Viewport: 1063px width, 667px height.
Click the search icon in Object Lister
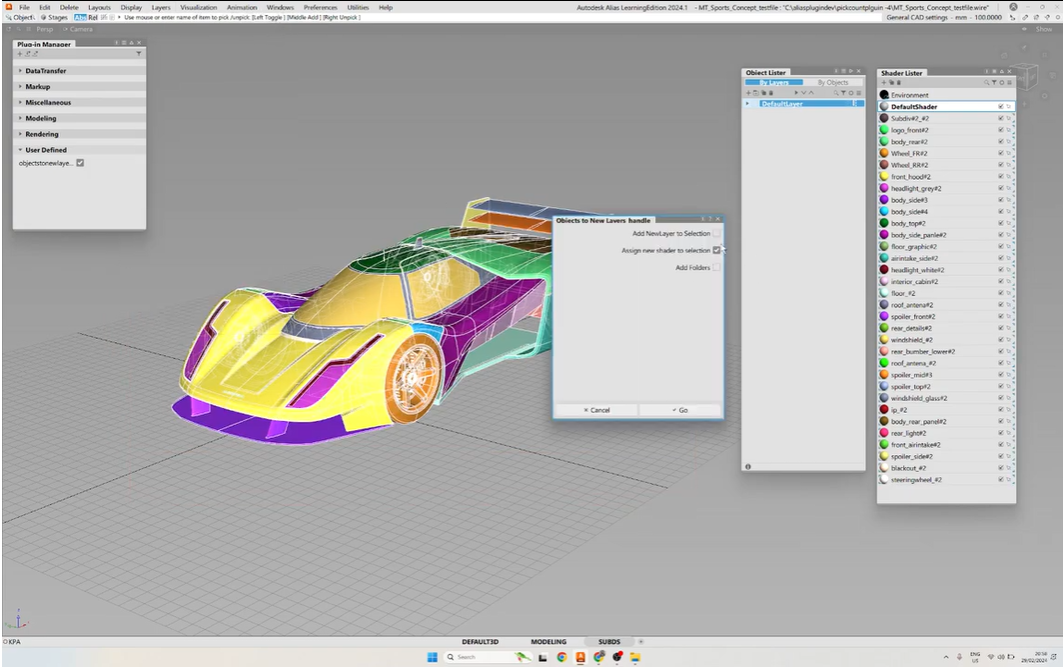[x=836, y=93]
